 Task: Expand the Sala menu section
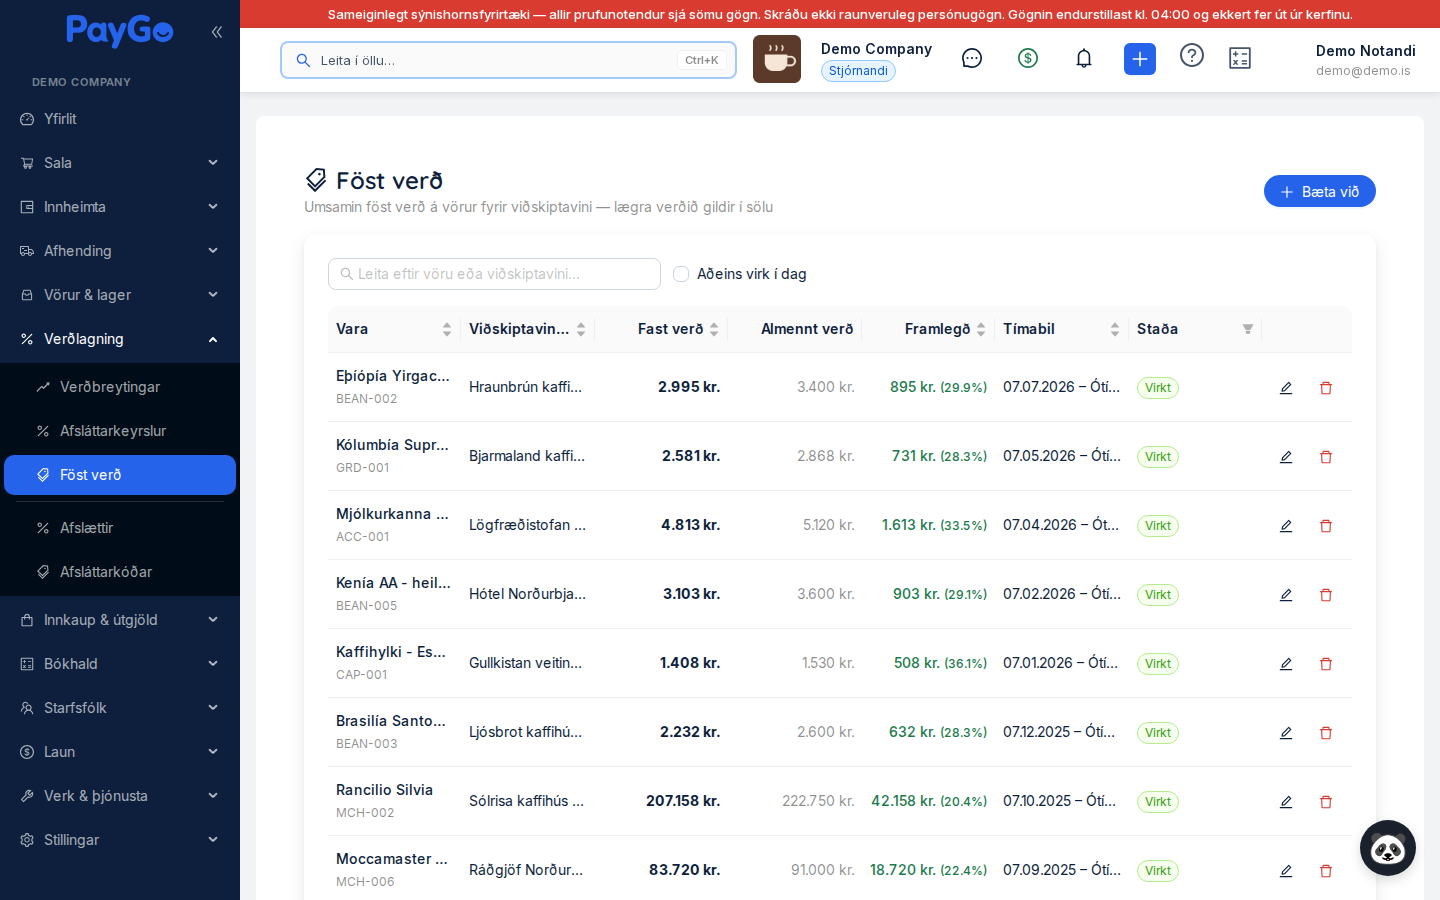click(x=120, y=163)
